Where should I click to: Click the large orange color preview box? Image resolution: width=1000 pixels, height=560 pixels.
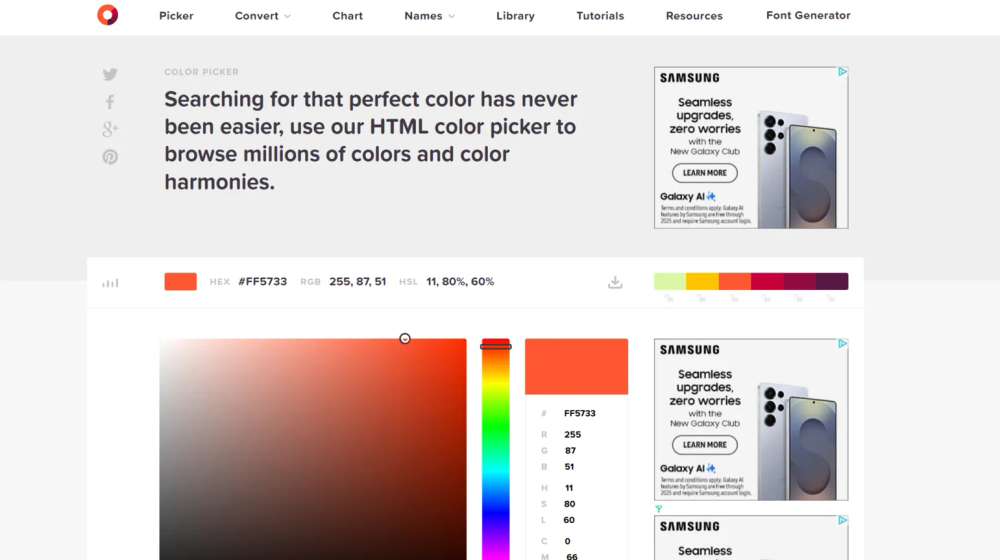577,366
